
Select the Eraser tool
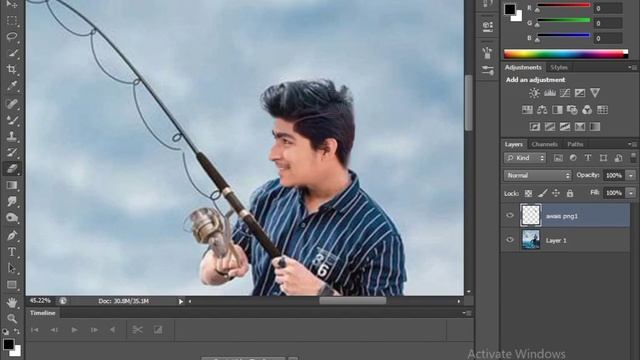tap(12, 169)
